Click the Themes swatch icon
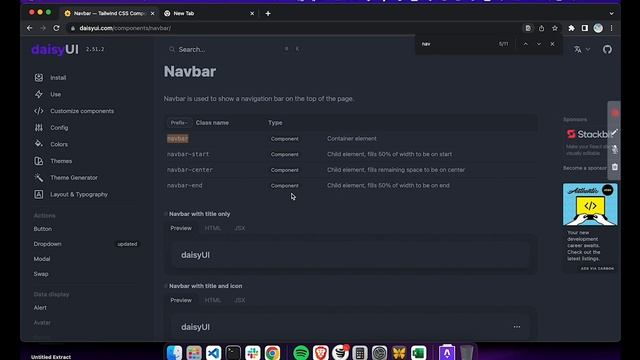 (39, 161)
